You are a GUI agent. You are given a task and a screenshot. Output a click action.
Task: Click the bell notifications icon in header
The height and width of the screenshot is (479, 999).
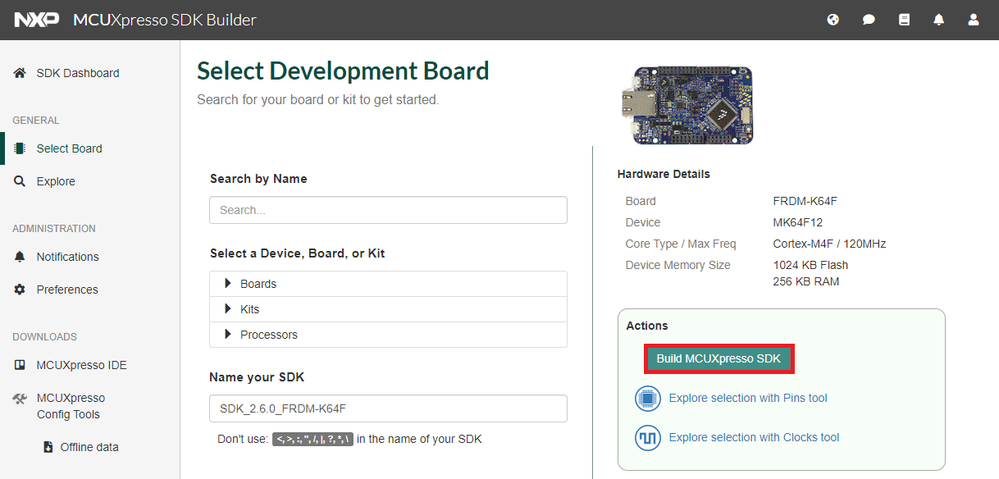point(938,20)
